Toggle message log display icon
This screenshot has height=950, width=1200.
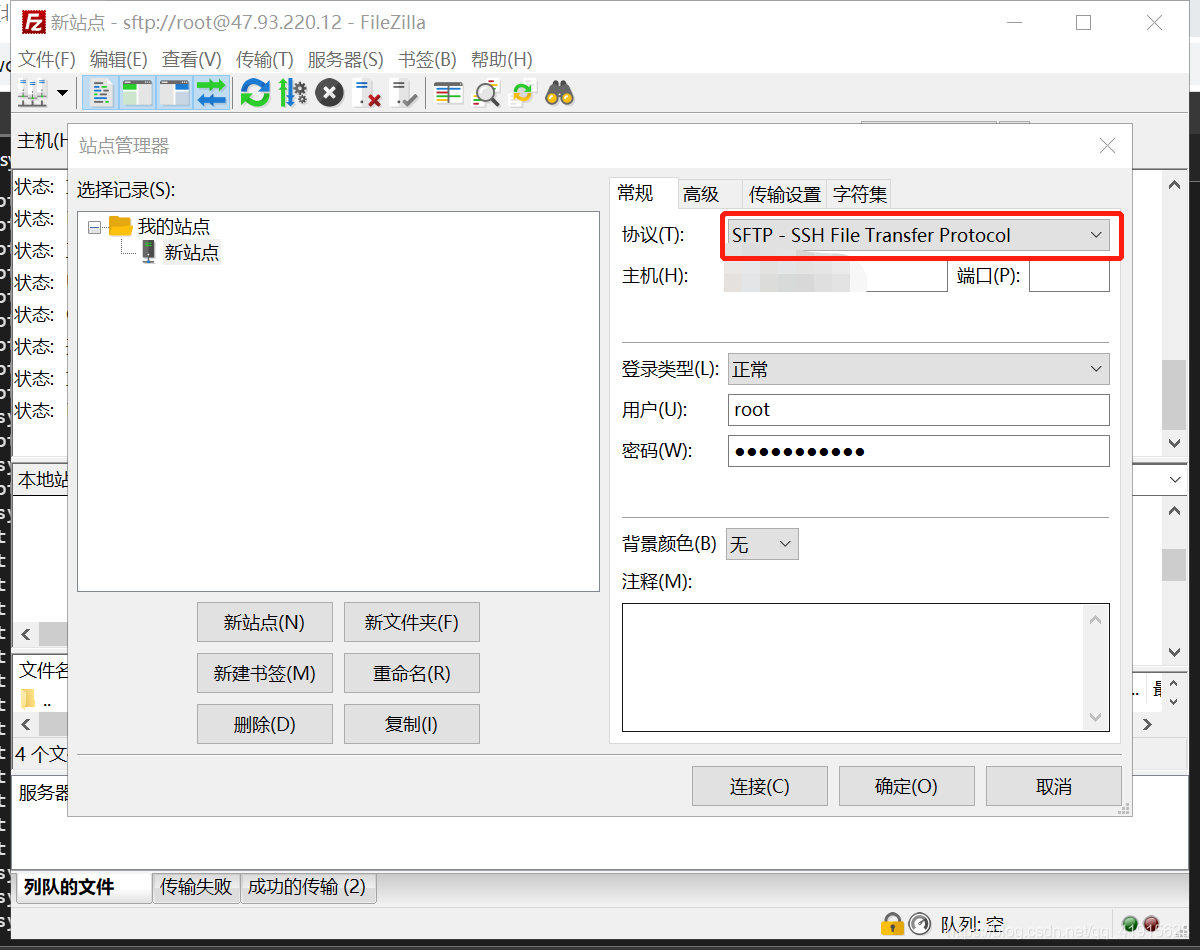point(101,94)
